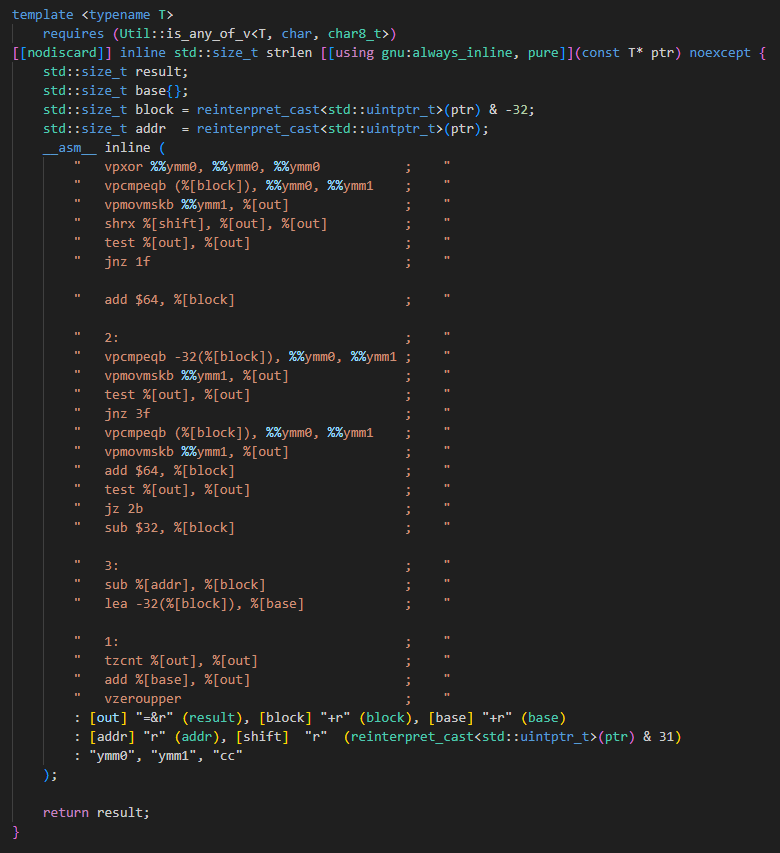The width and height of the screenshot is (780, 853).
Task: Click the '[shift]' operand name in constraints
Action: click(262, 737)
